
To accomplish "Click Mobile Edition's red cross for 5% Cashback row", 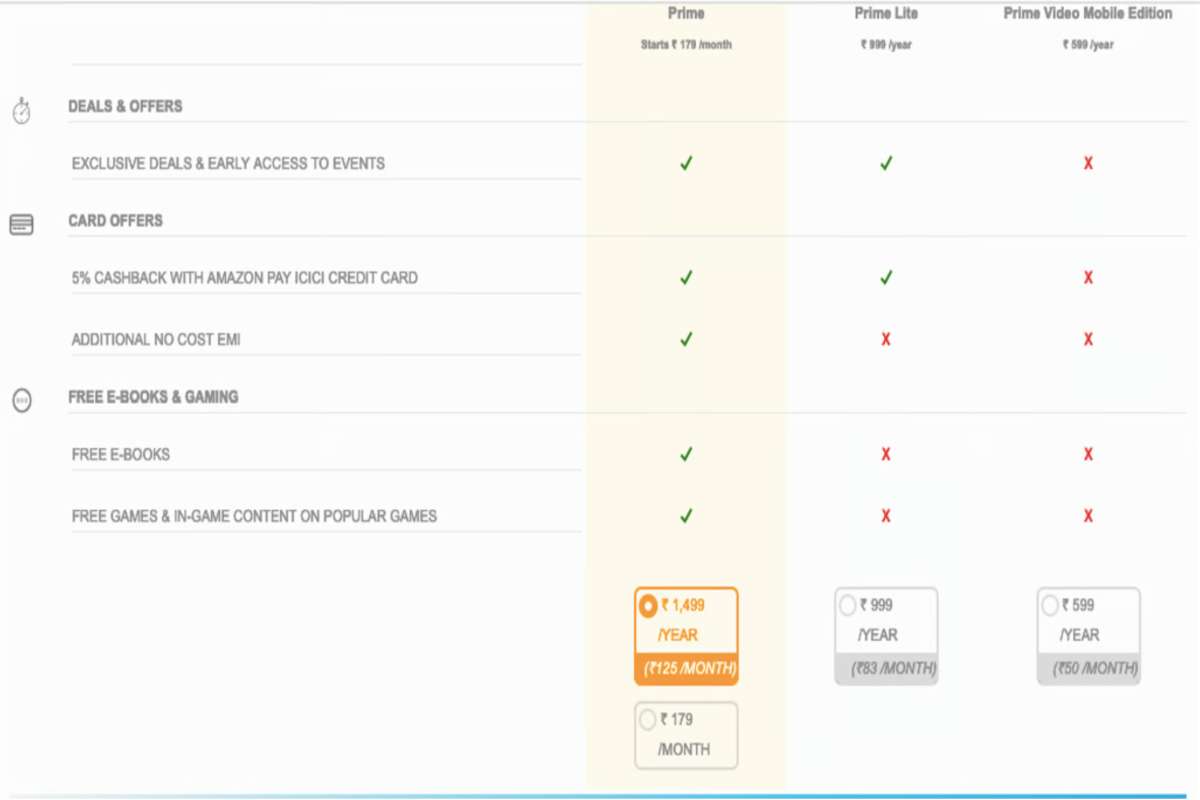I will (1088, 277).
